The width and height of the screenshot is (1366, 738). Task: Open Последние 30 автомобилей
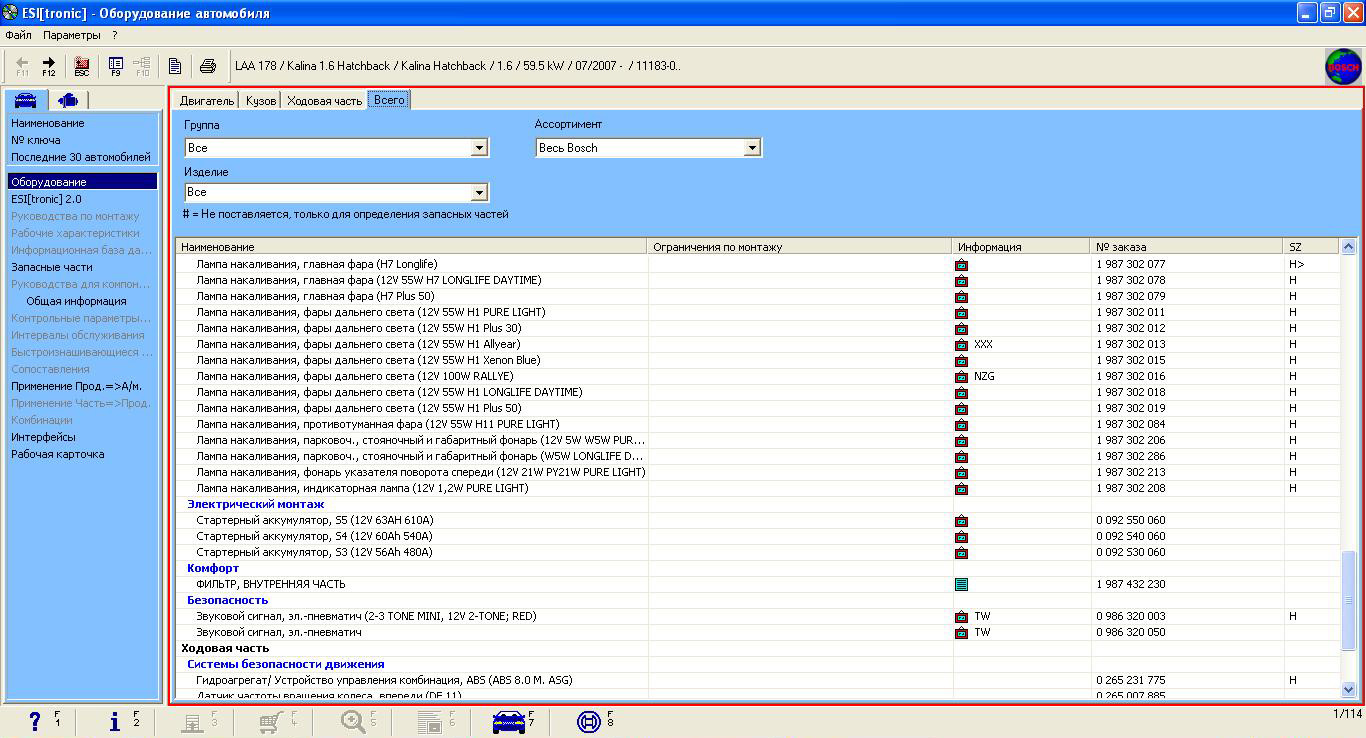(81, 157)
